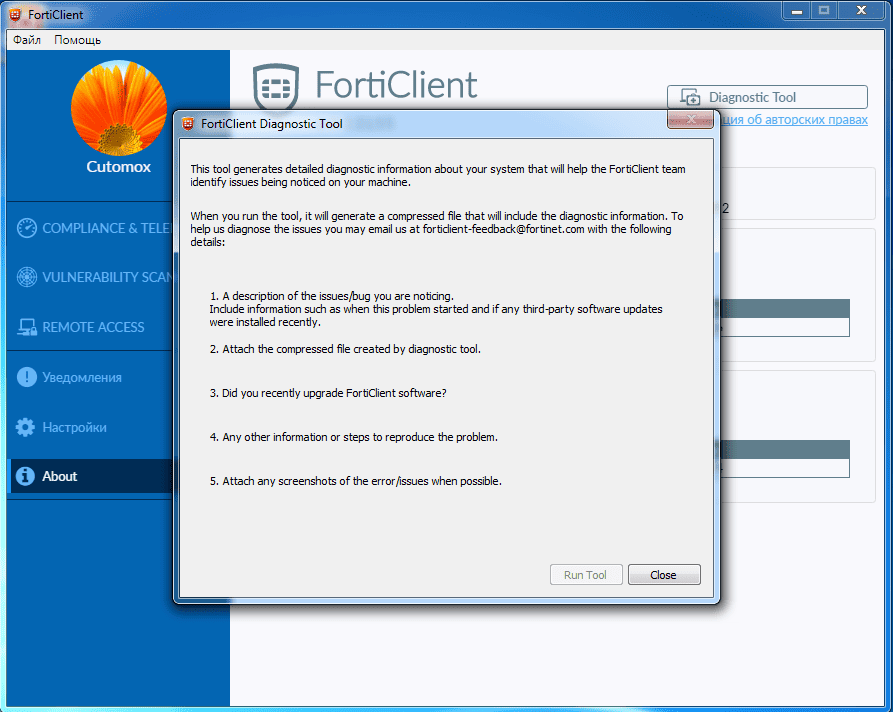Click Run Tool in the dialog
The height and width of the screenshot is (712, 893).
pyautogui.click(x=585, y=575)
